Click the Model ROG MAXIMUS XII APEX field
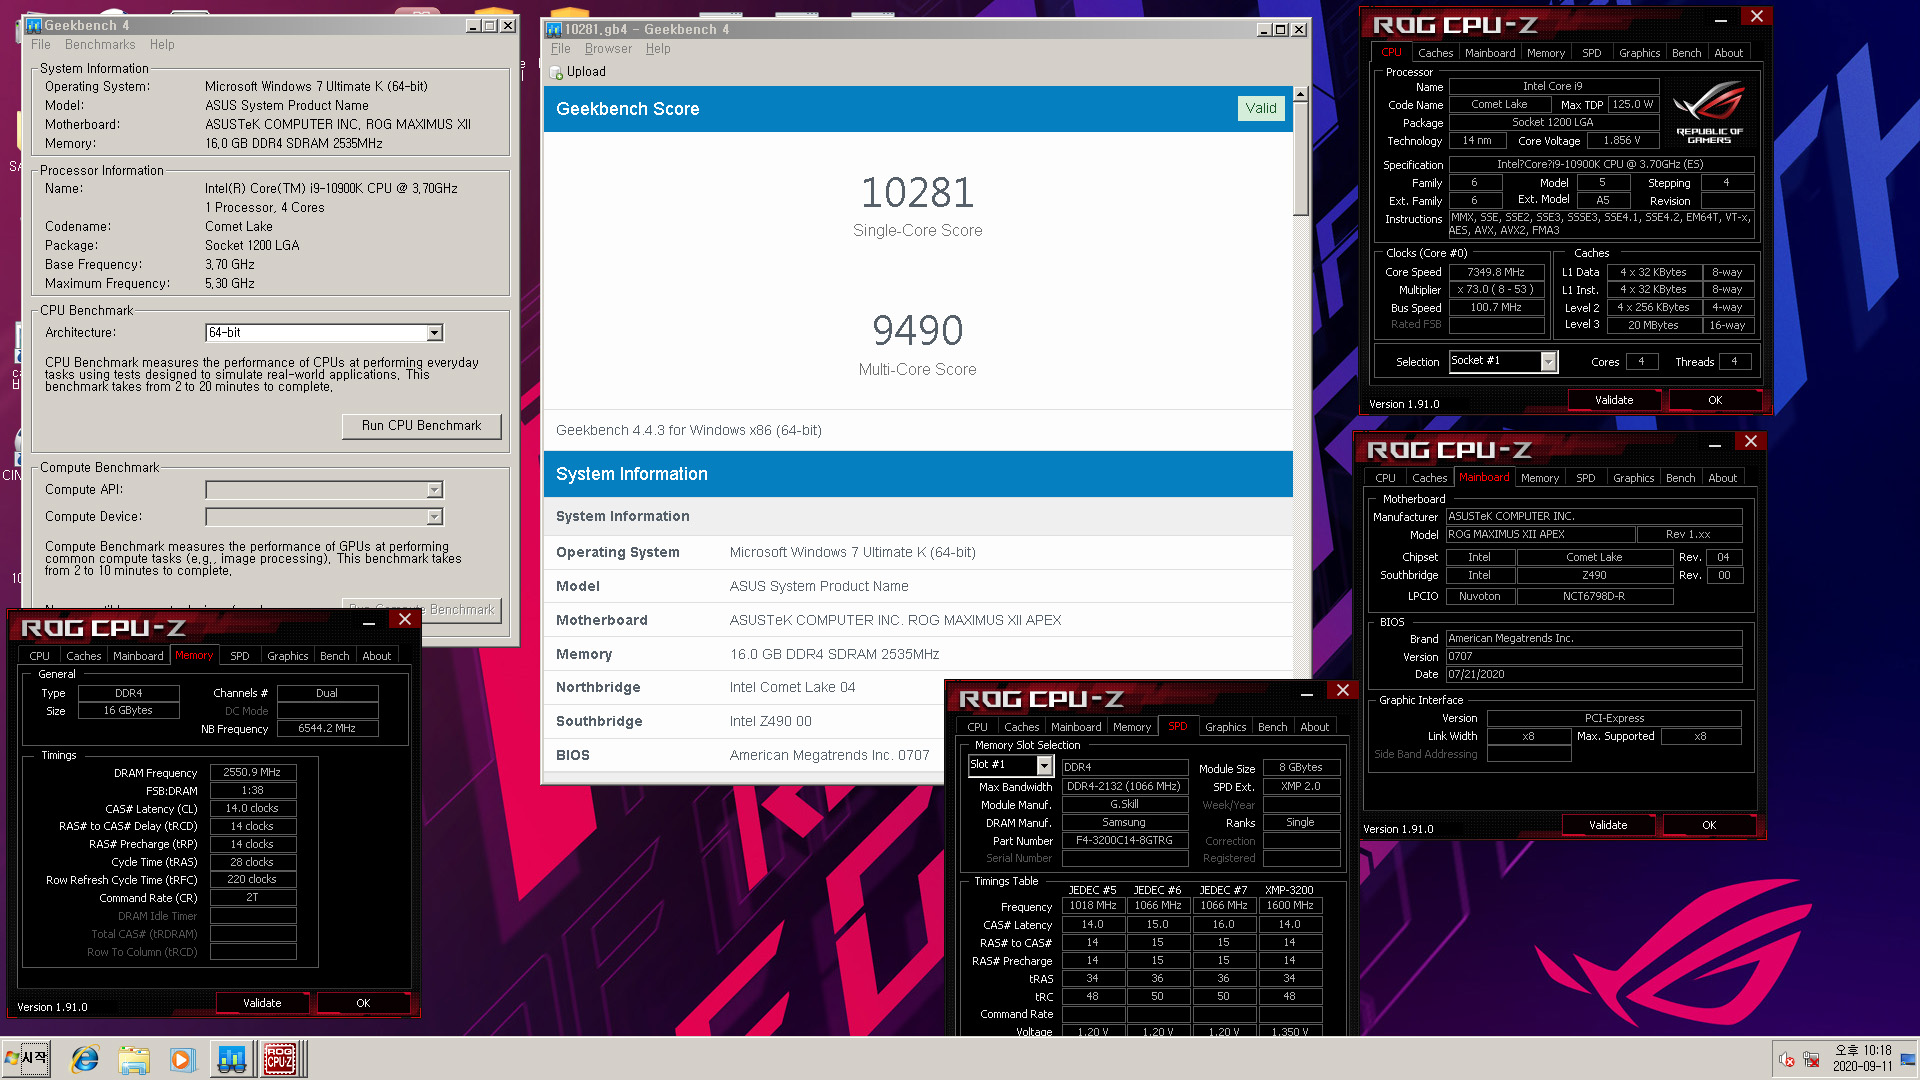 (x=1540, y=535)
